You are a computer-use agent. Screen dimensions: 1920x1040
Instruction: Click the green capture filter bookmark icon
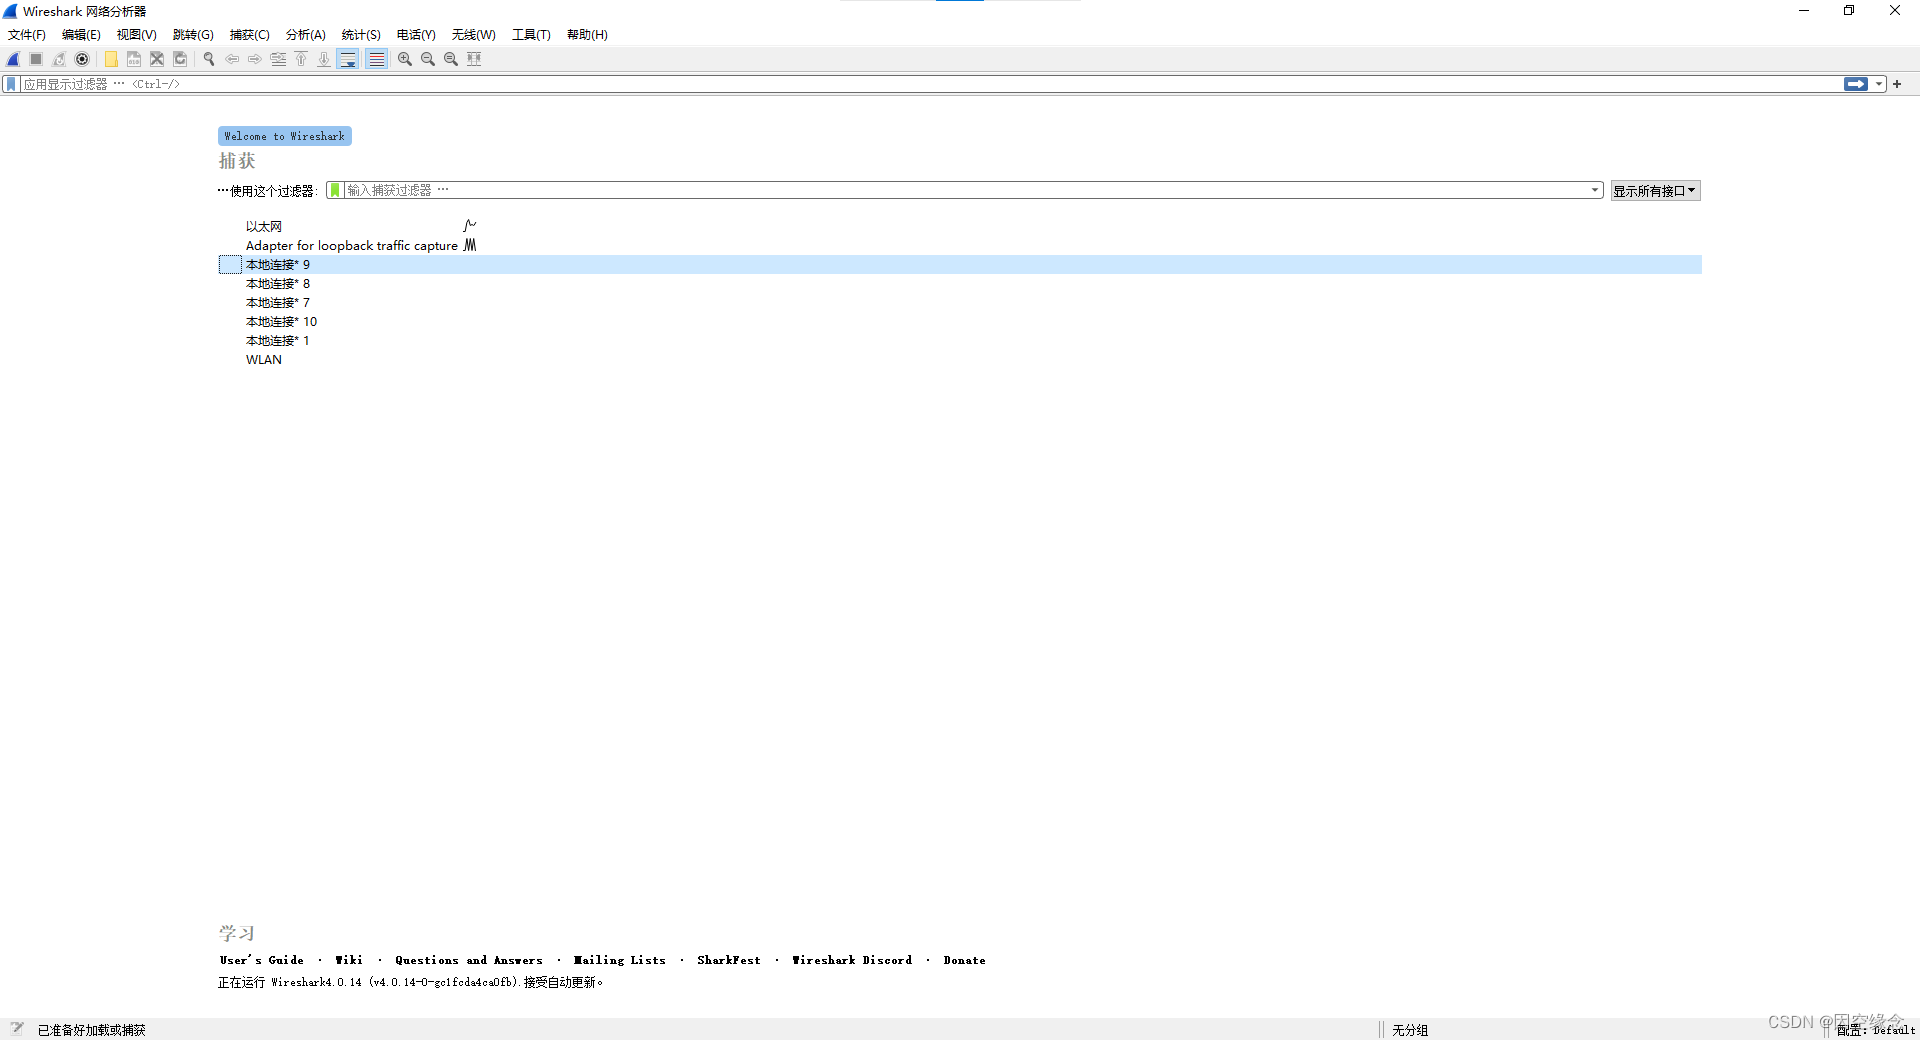click(x=335, y=190)
